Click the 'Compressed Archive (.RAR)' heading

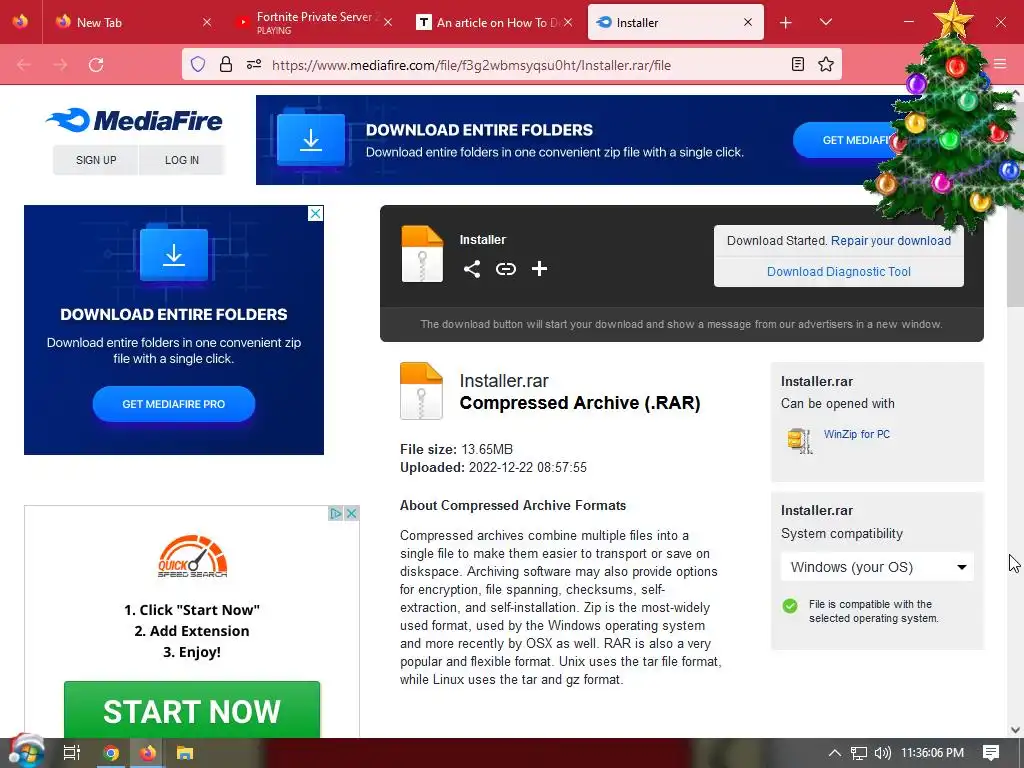coord(580,403)
